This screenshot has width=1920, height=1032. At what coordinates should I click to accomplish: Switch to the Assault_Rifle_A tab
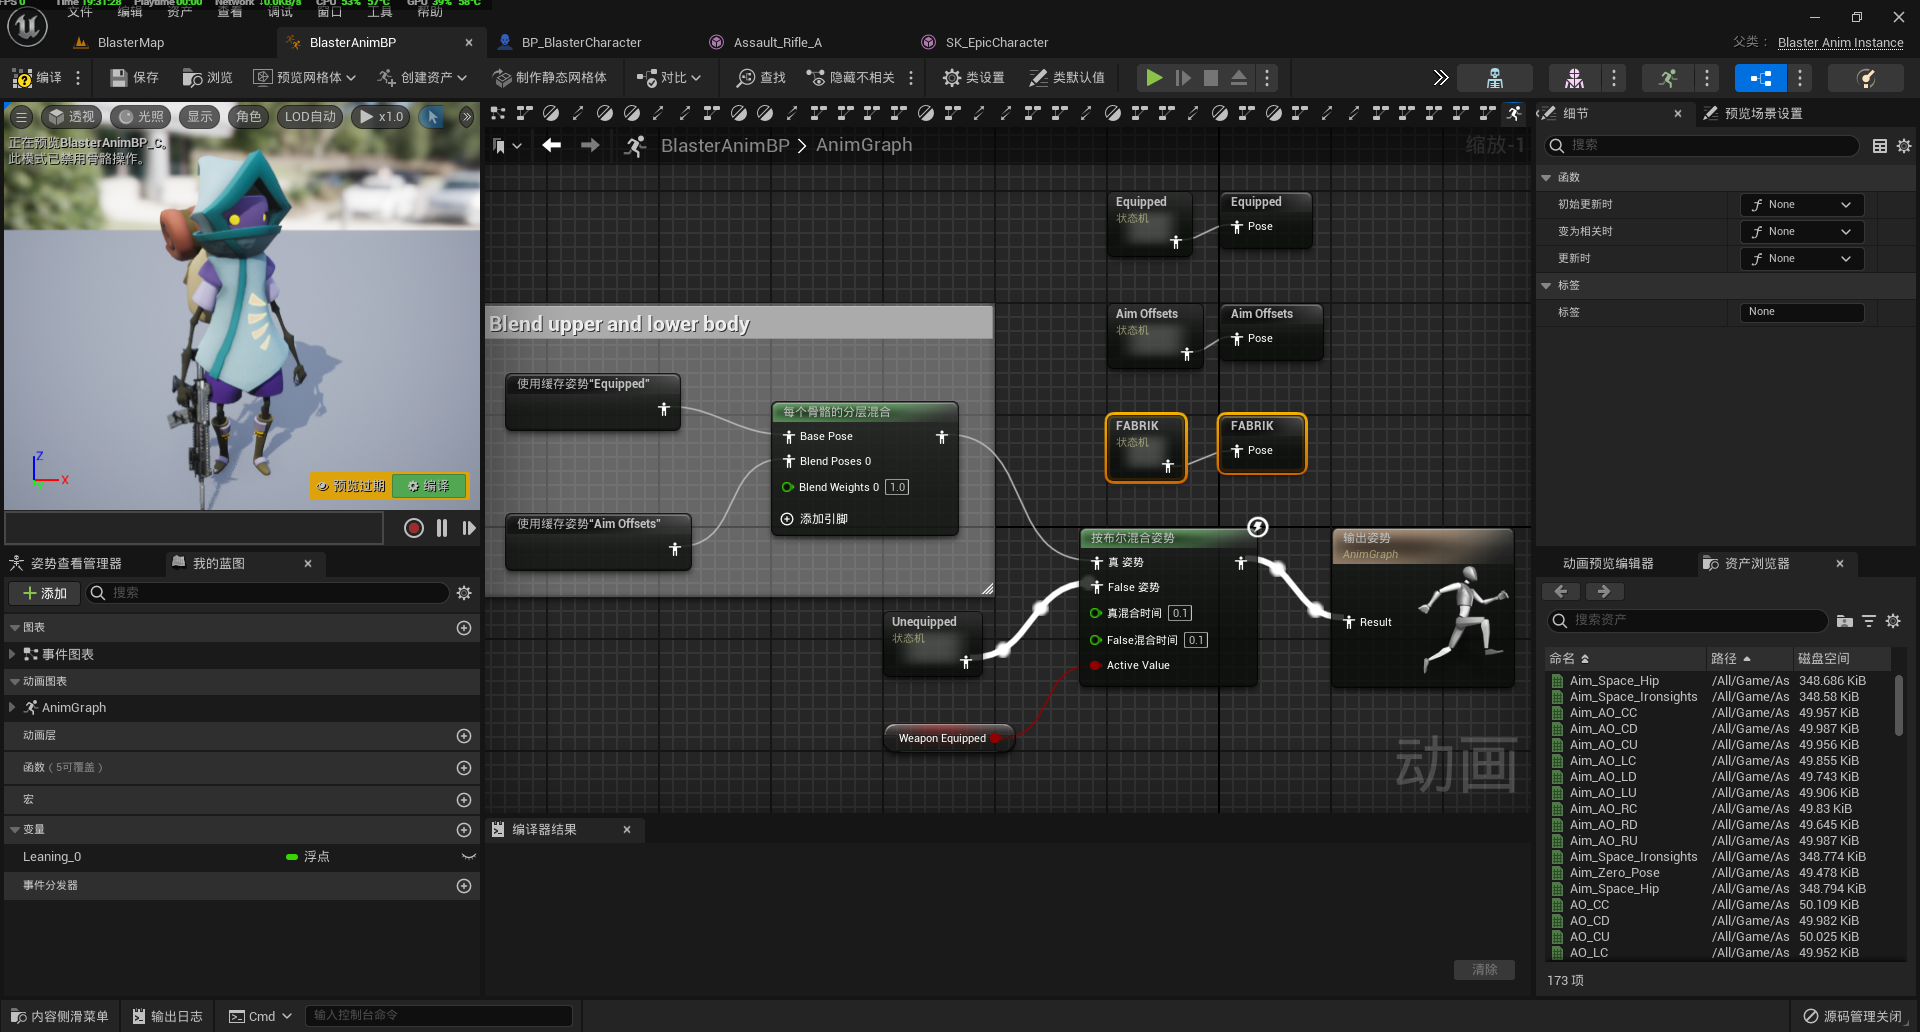click(777, 43)
